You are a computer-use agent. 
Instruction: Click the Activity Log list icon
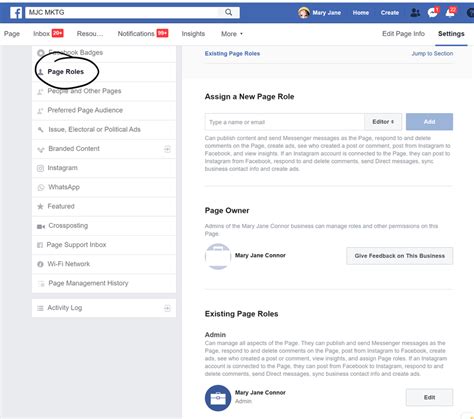[40, 308]
